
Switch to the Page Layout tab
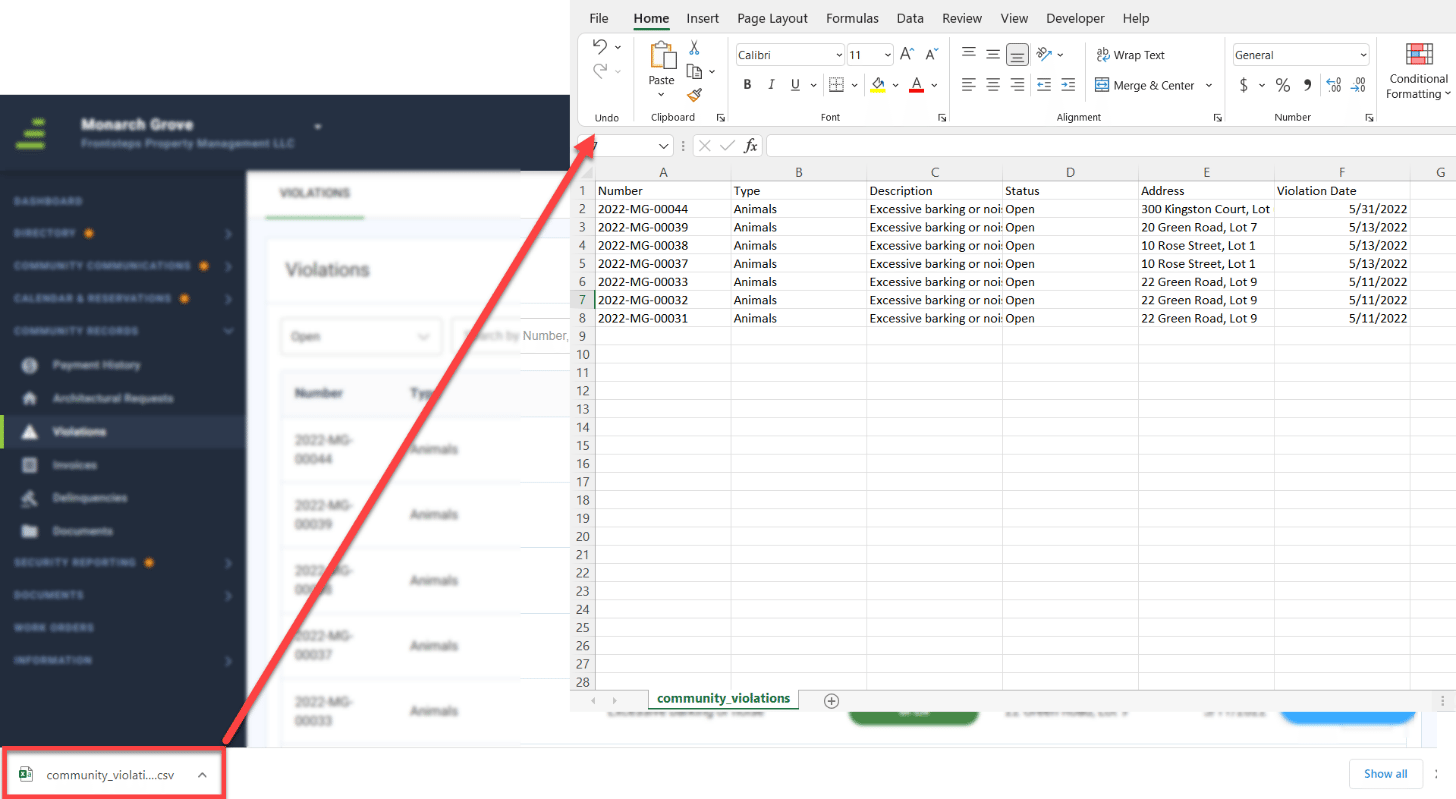(772, 18)
